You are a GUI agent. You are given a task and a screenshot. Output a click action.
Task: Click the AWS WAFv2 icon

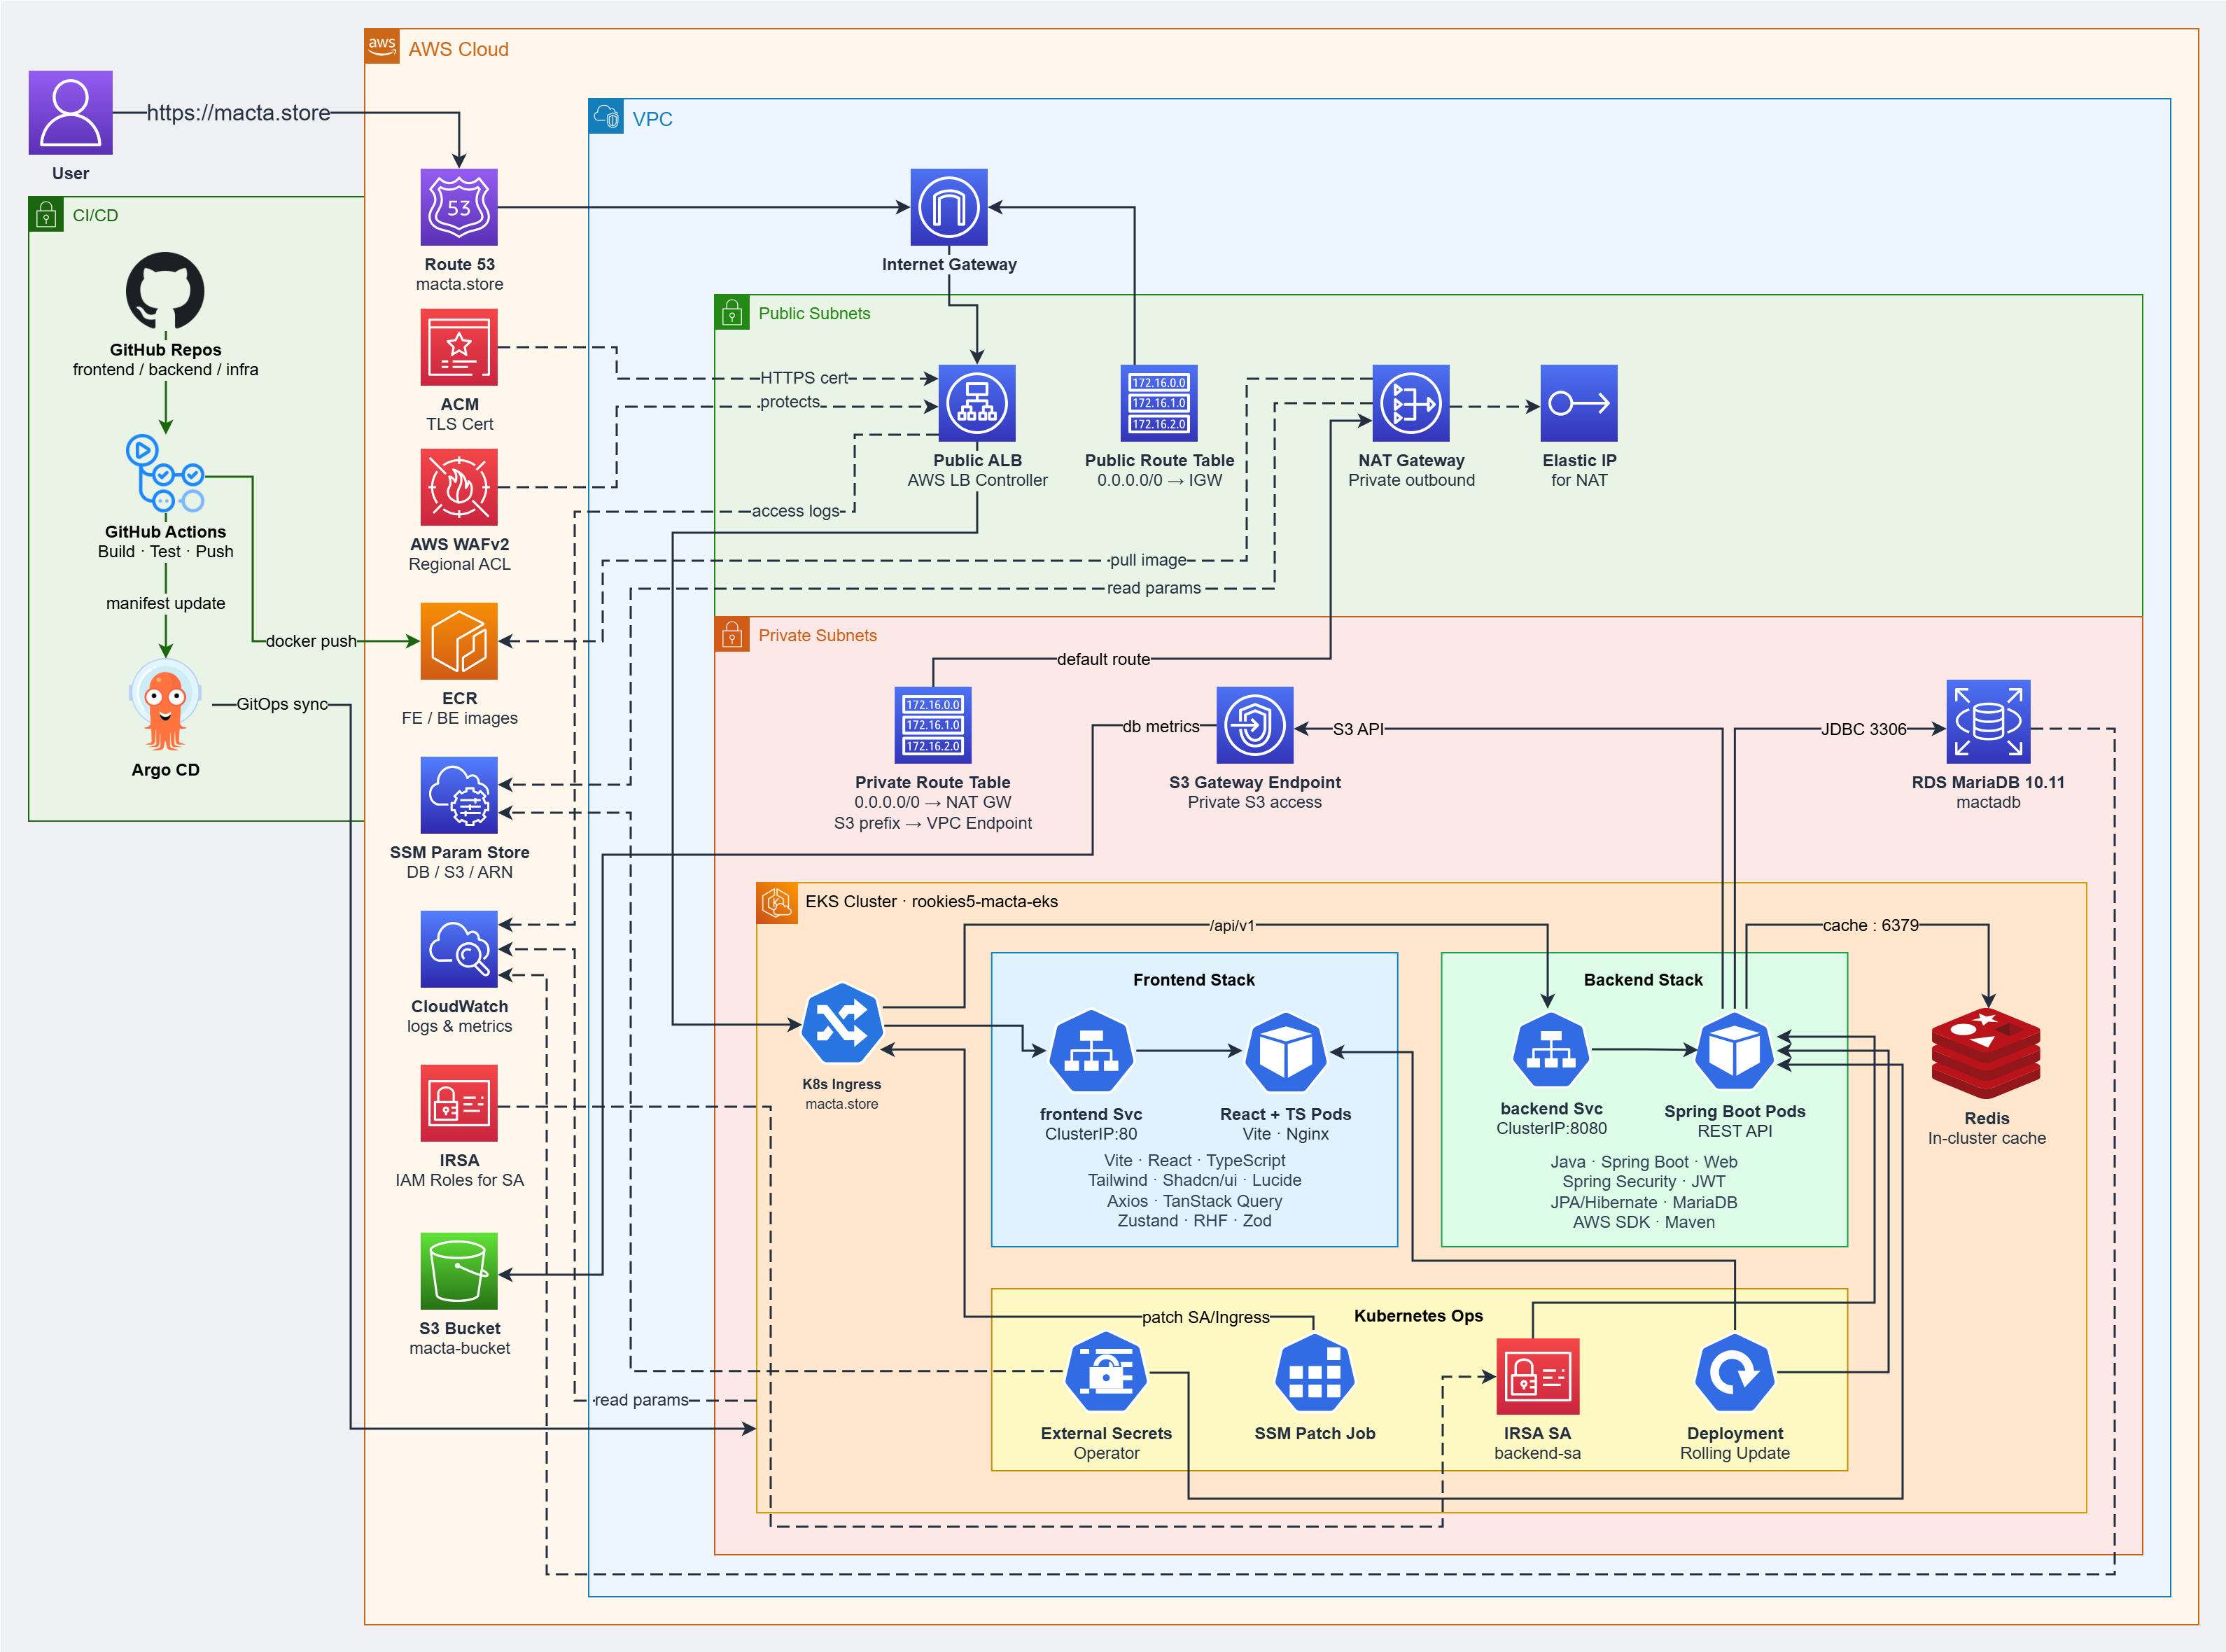(x=459, y=487)
